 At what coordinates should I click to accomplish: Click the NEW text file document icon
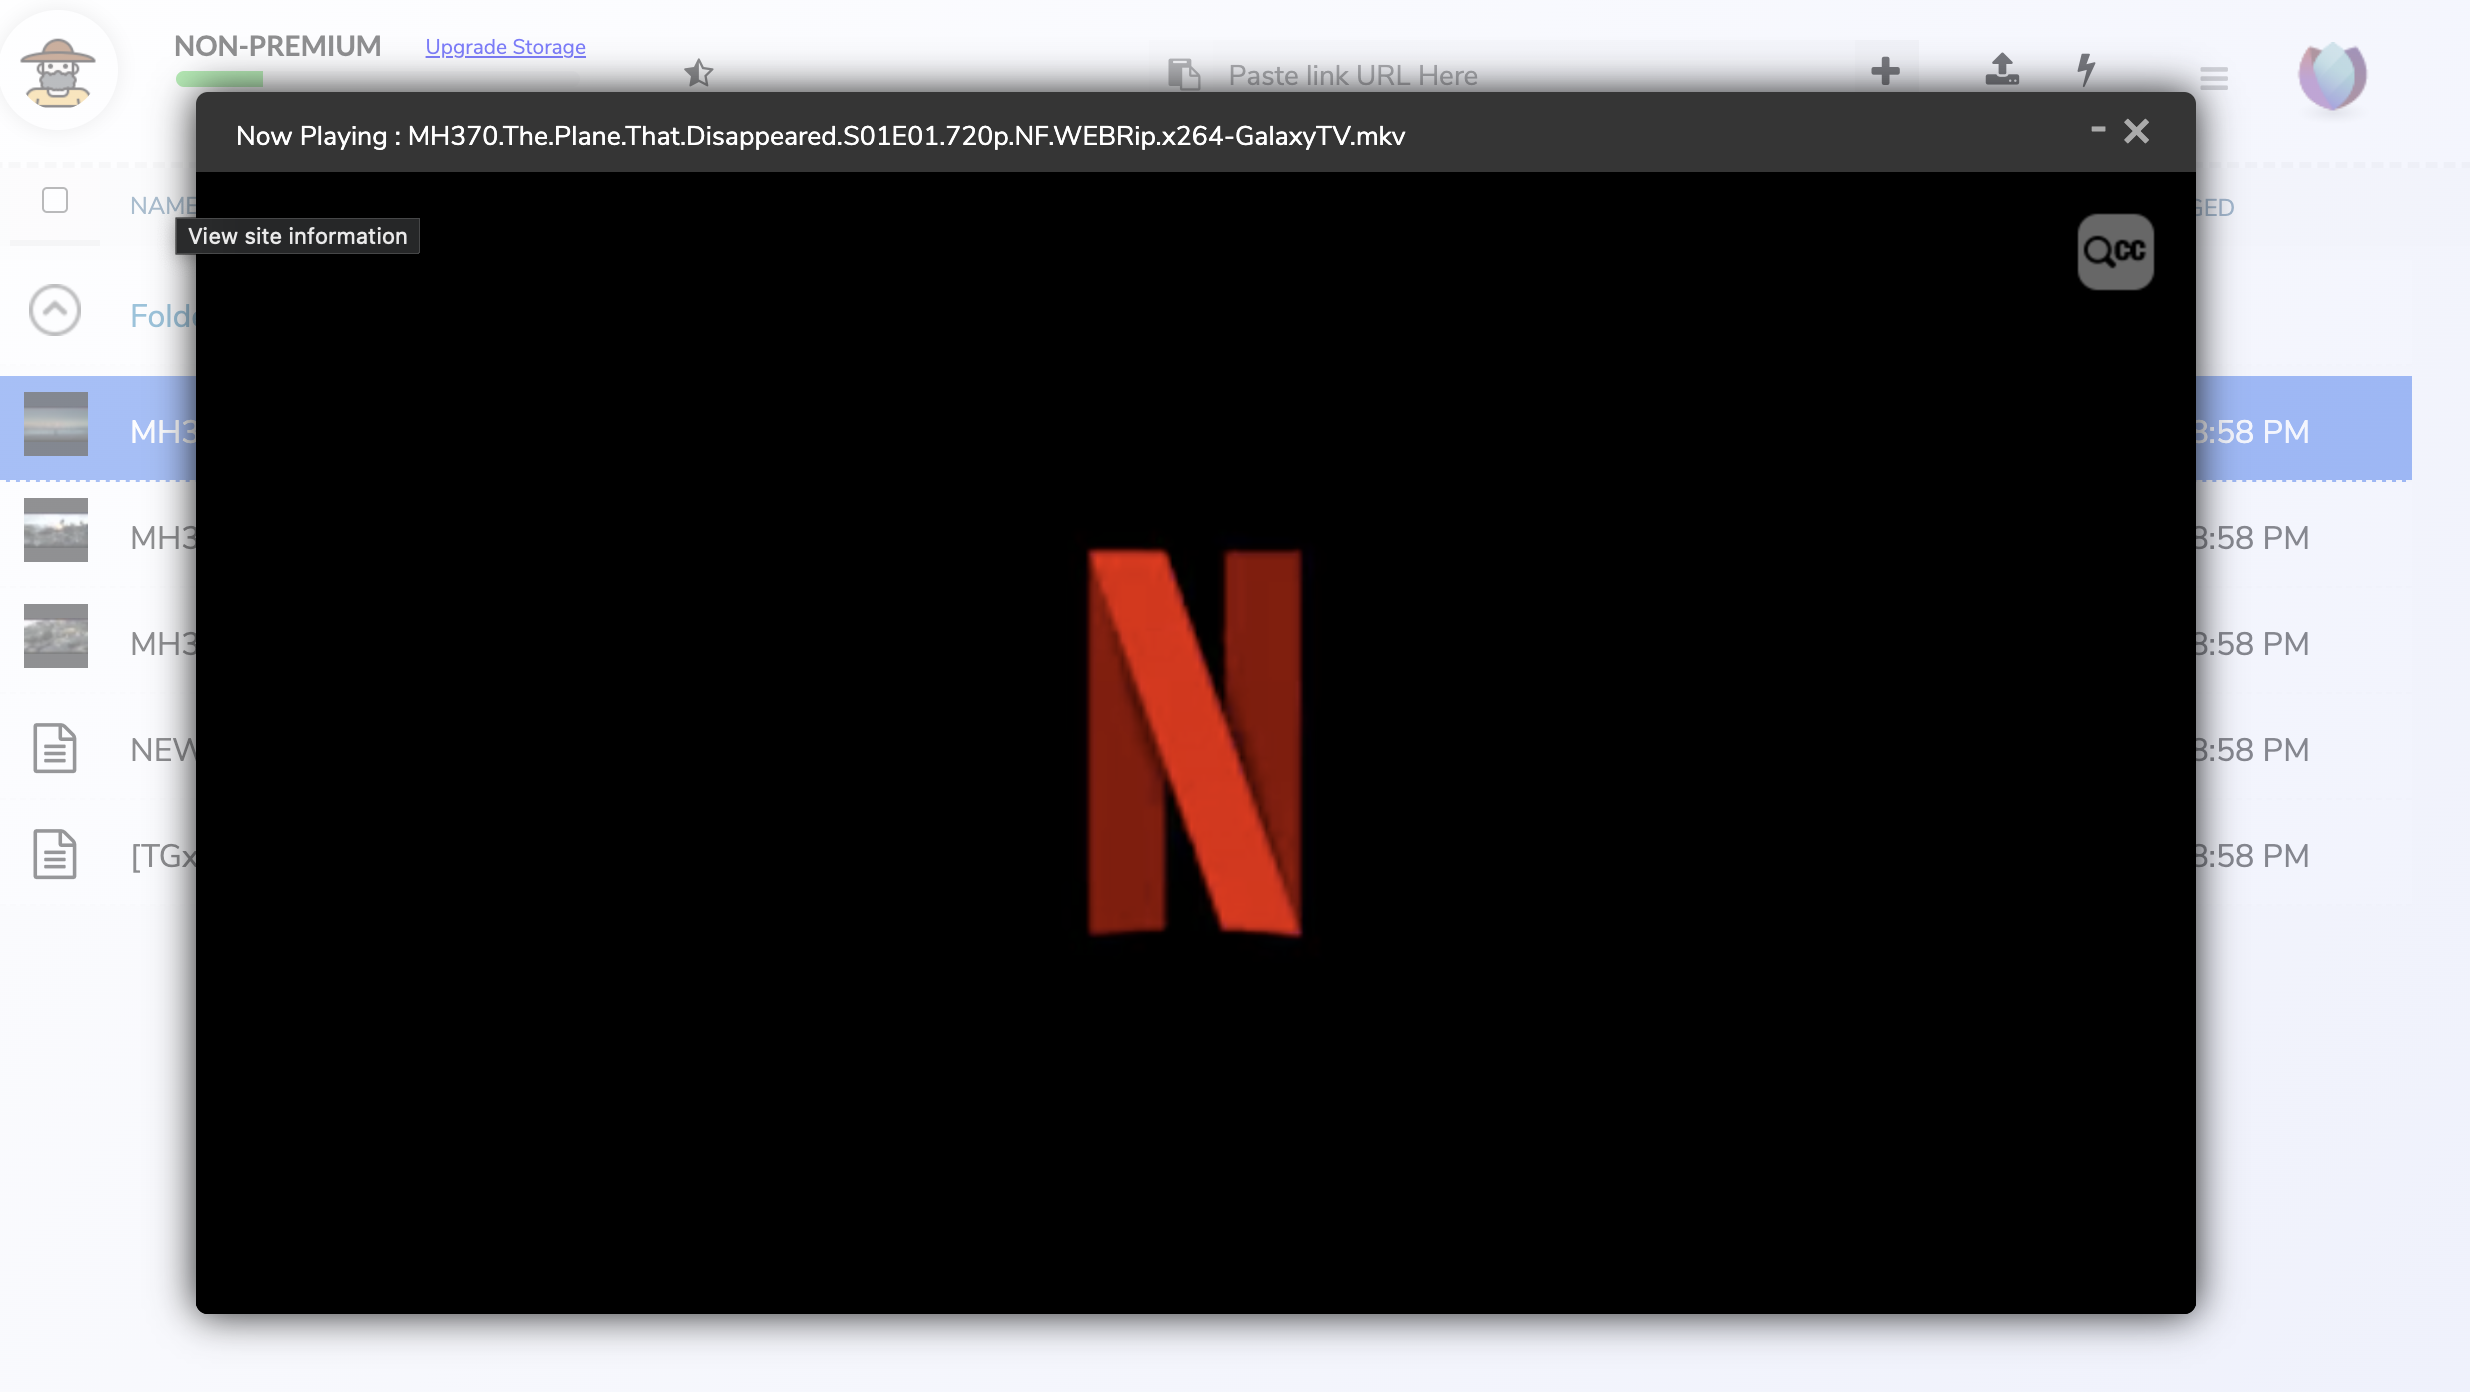tap(55, 748)
